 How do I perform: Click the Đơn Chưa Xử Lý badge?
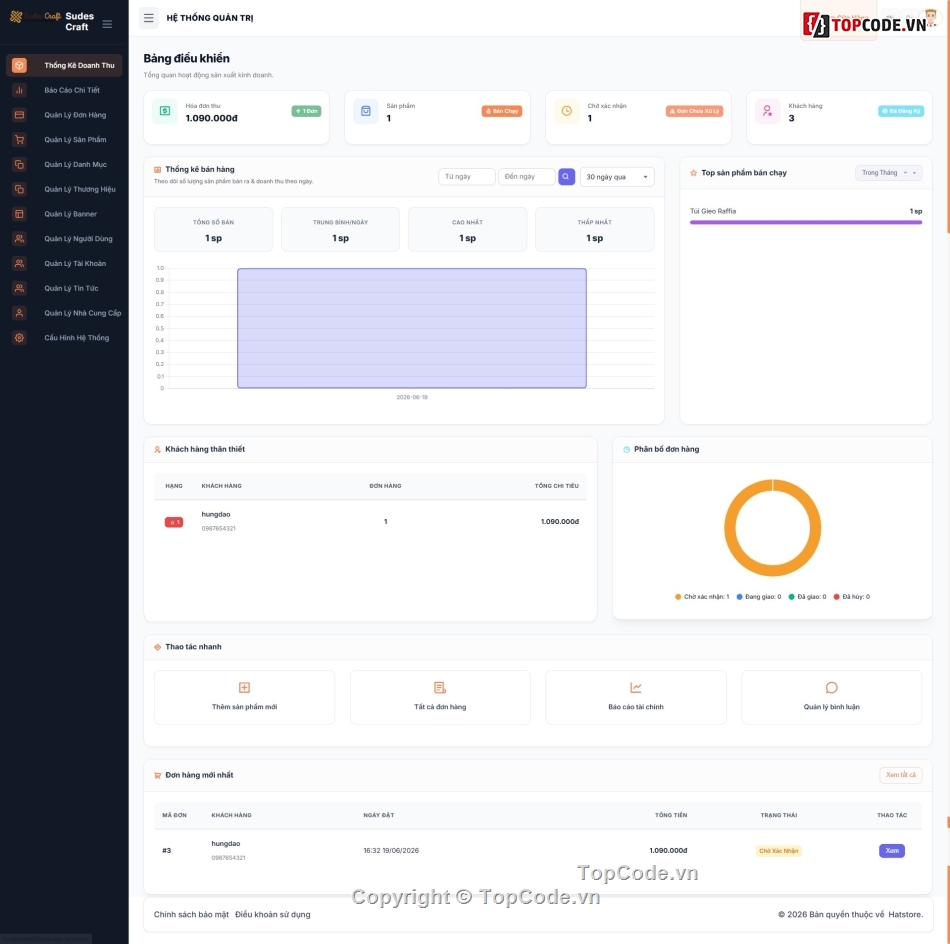click(x=694, y=111)
